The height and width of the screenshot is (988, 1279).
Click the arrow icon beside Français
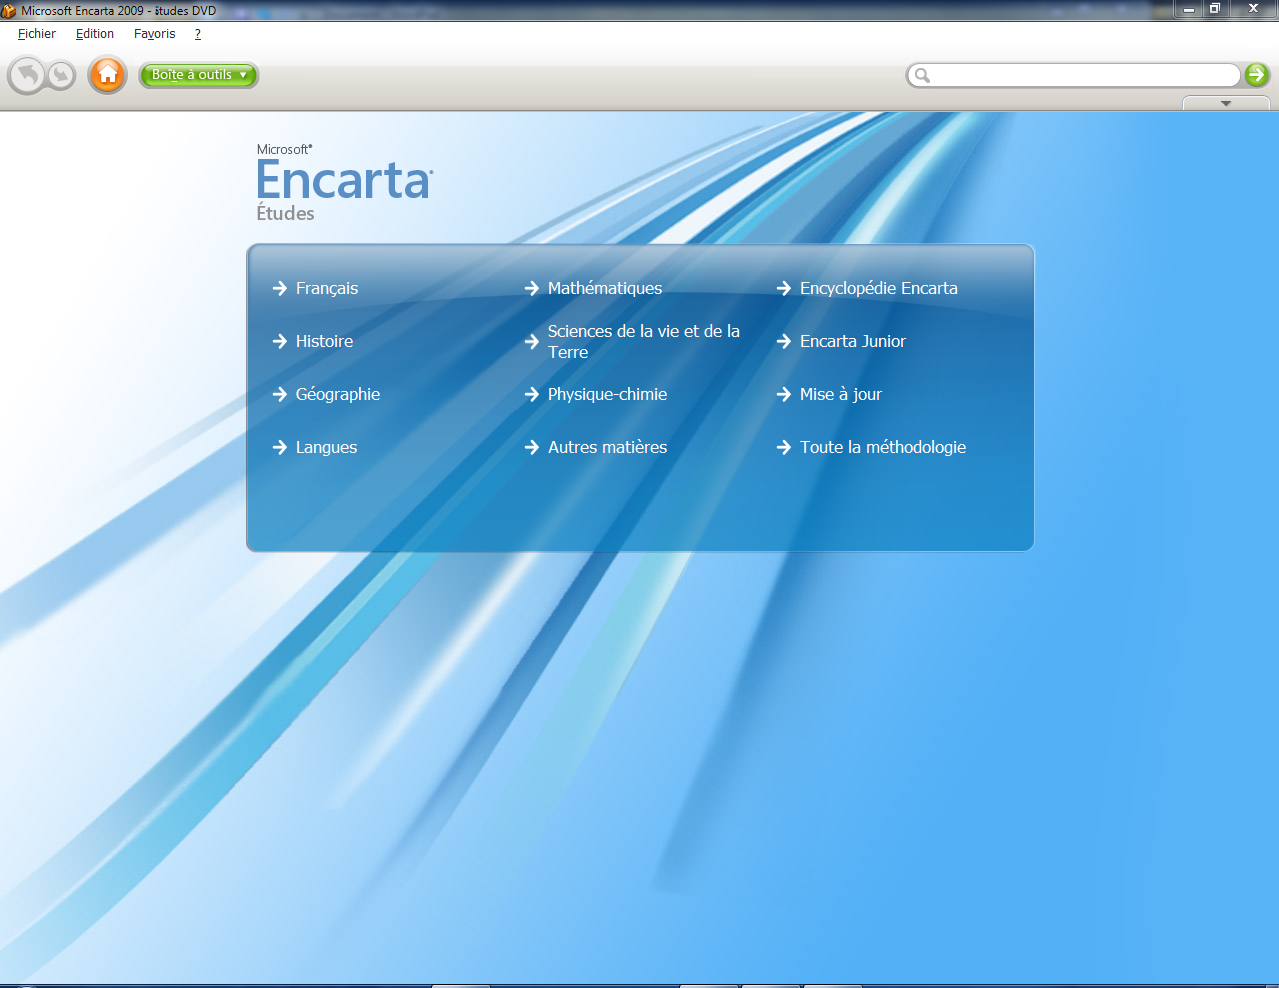point(280,288)
